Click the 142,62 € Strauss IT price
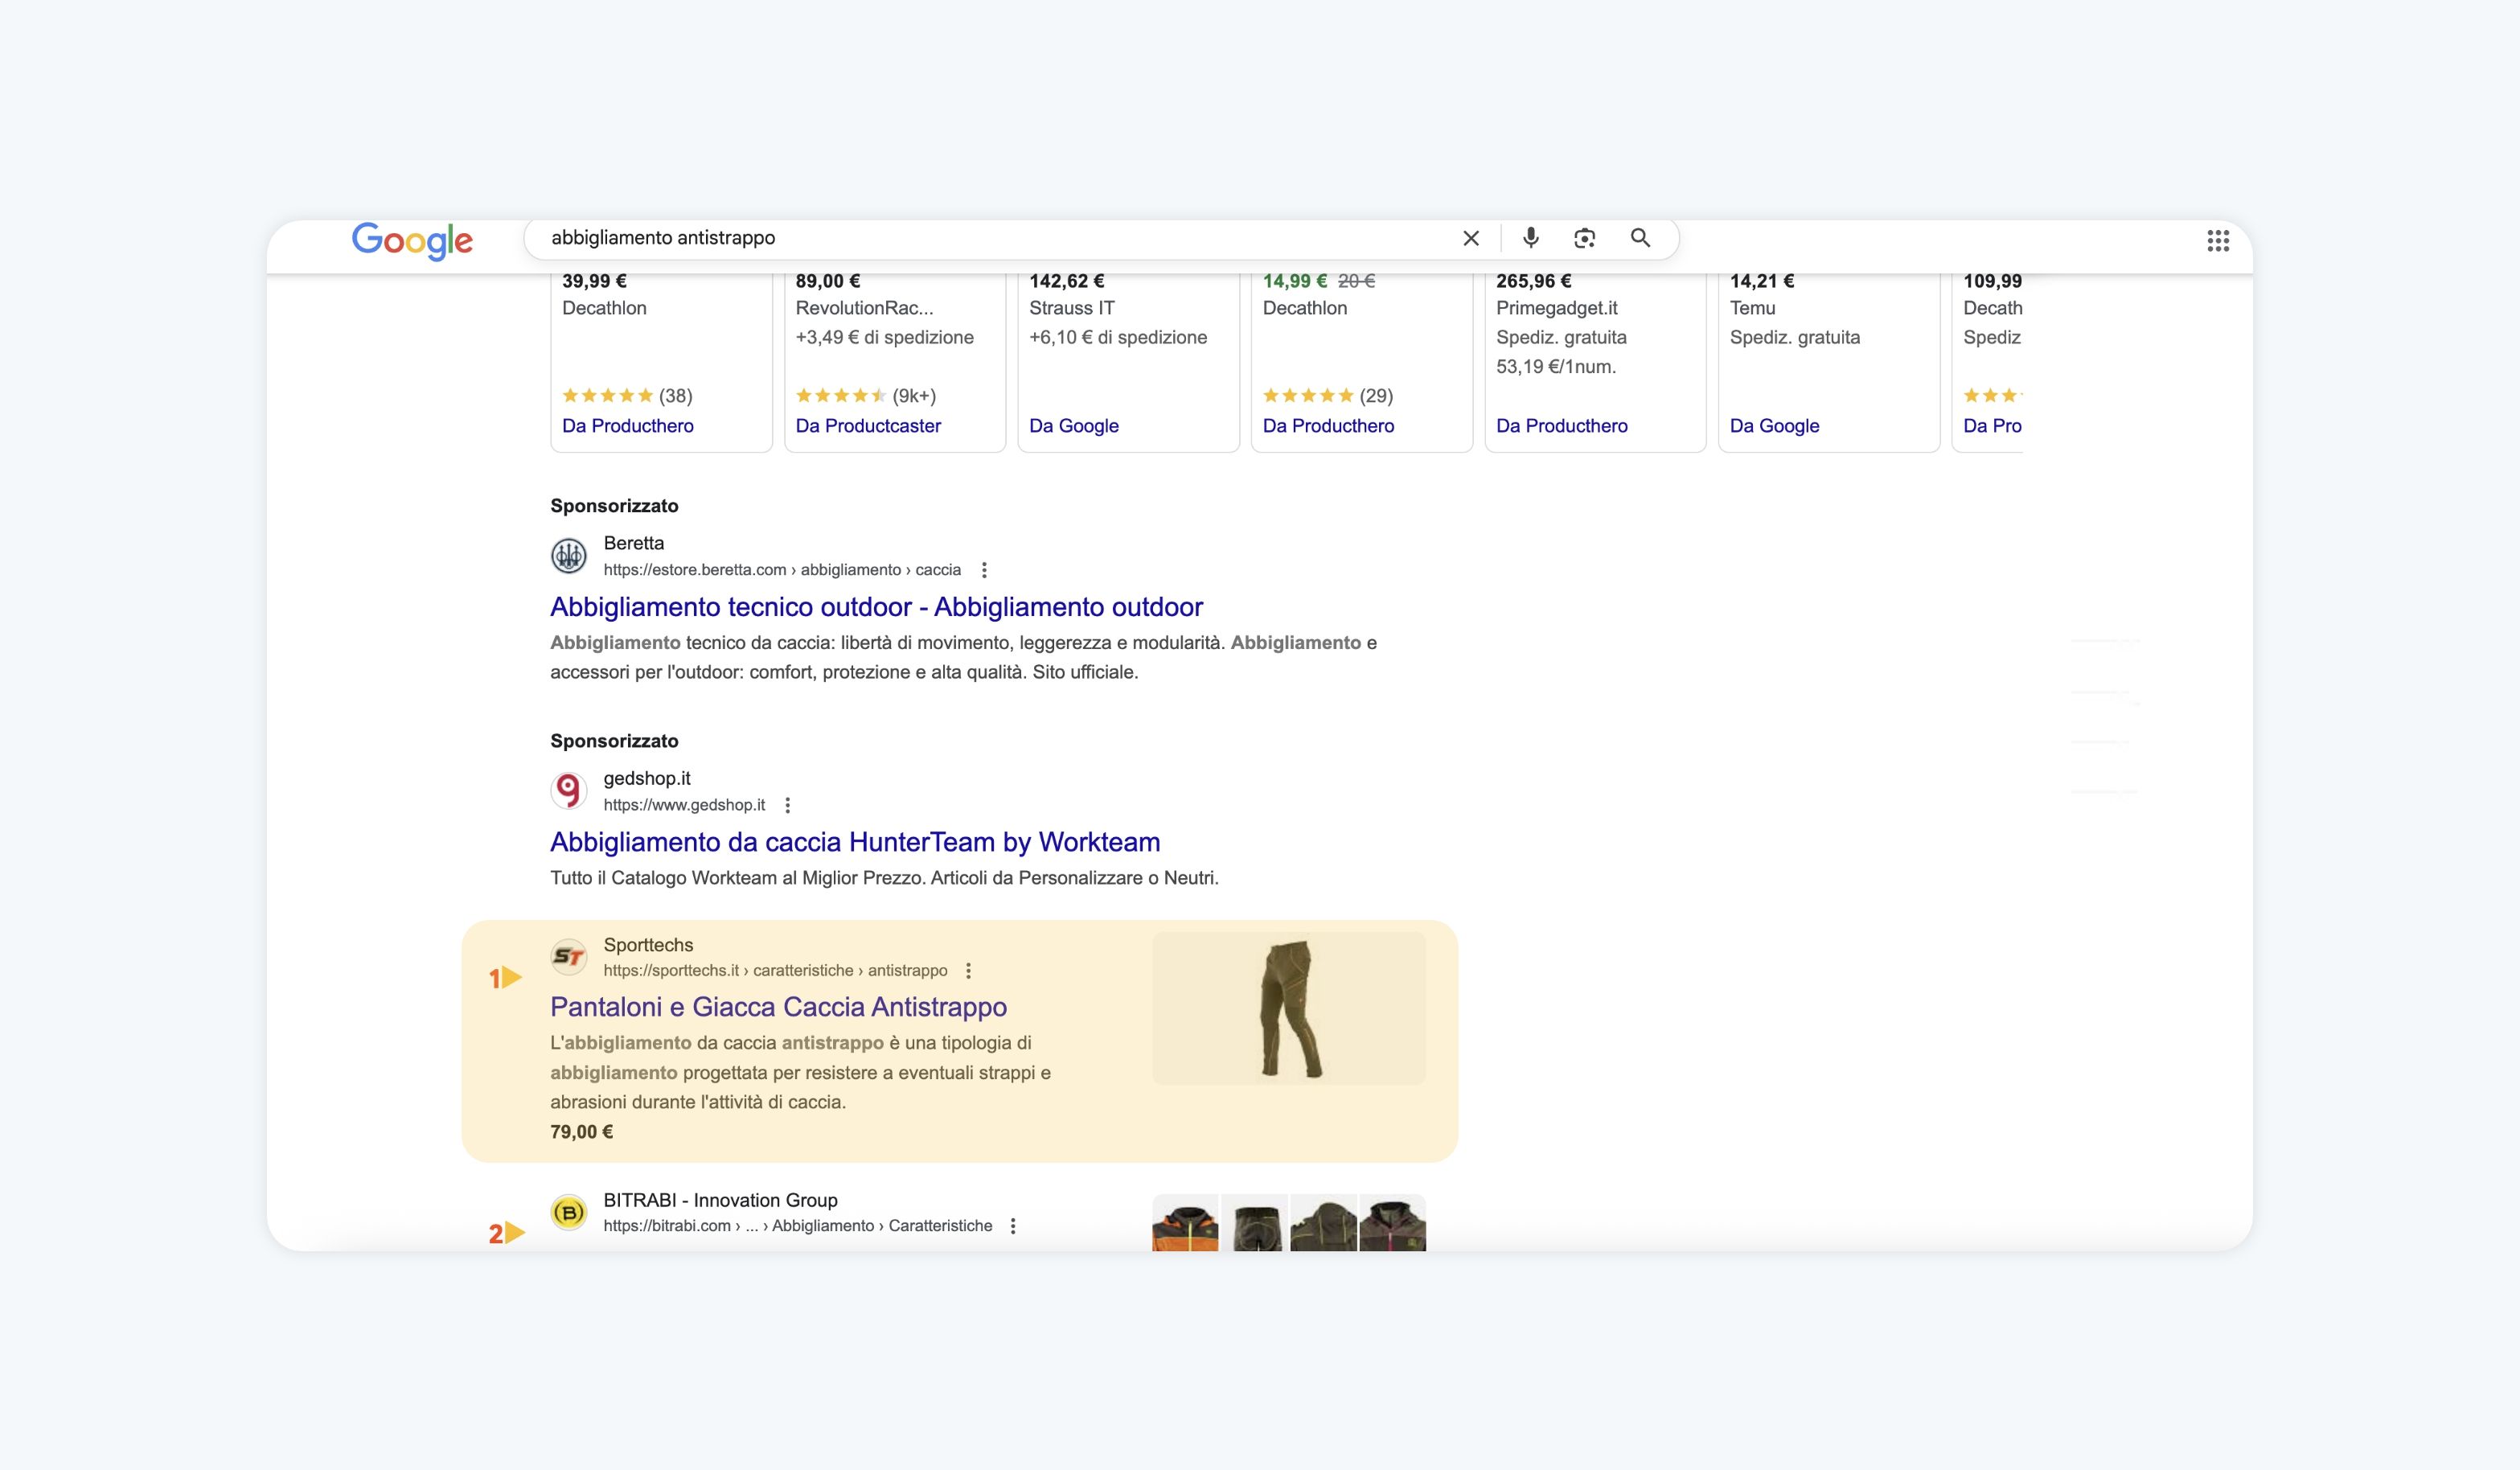 click(x=1067, y=281)
